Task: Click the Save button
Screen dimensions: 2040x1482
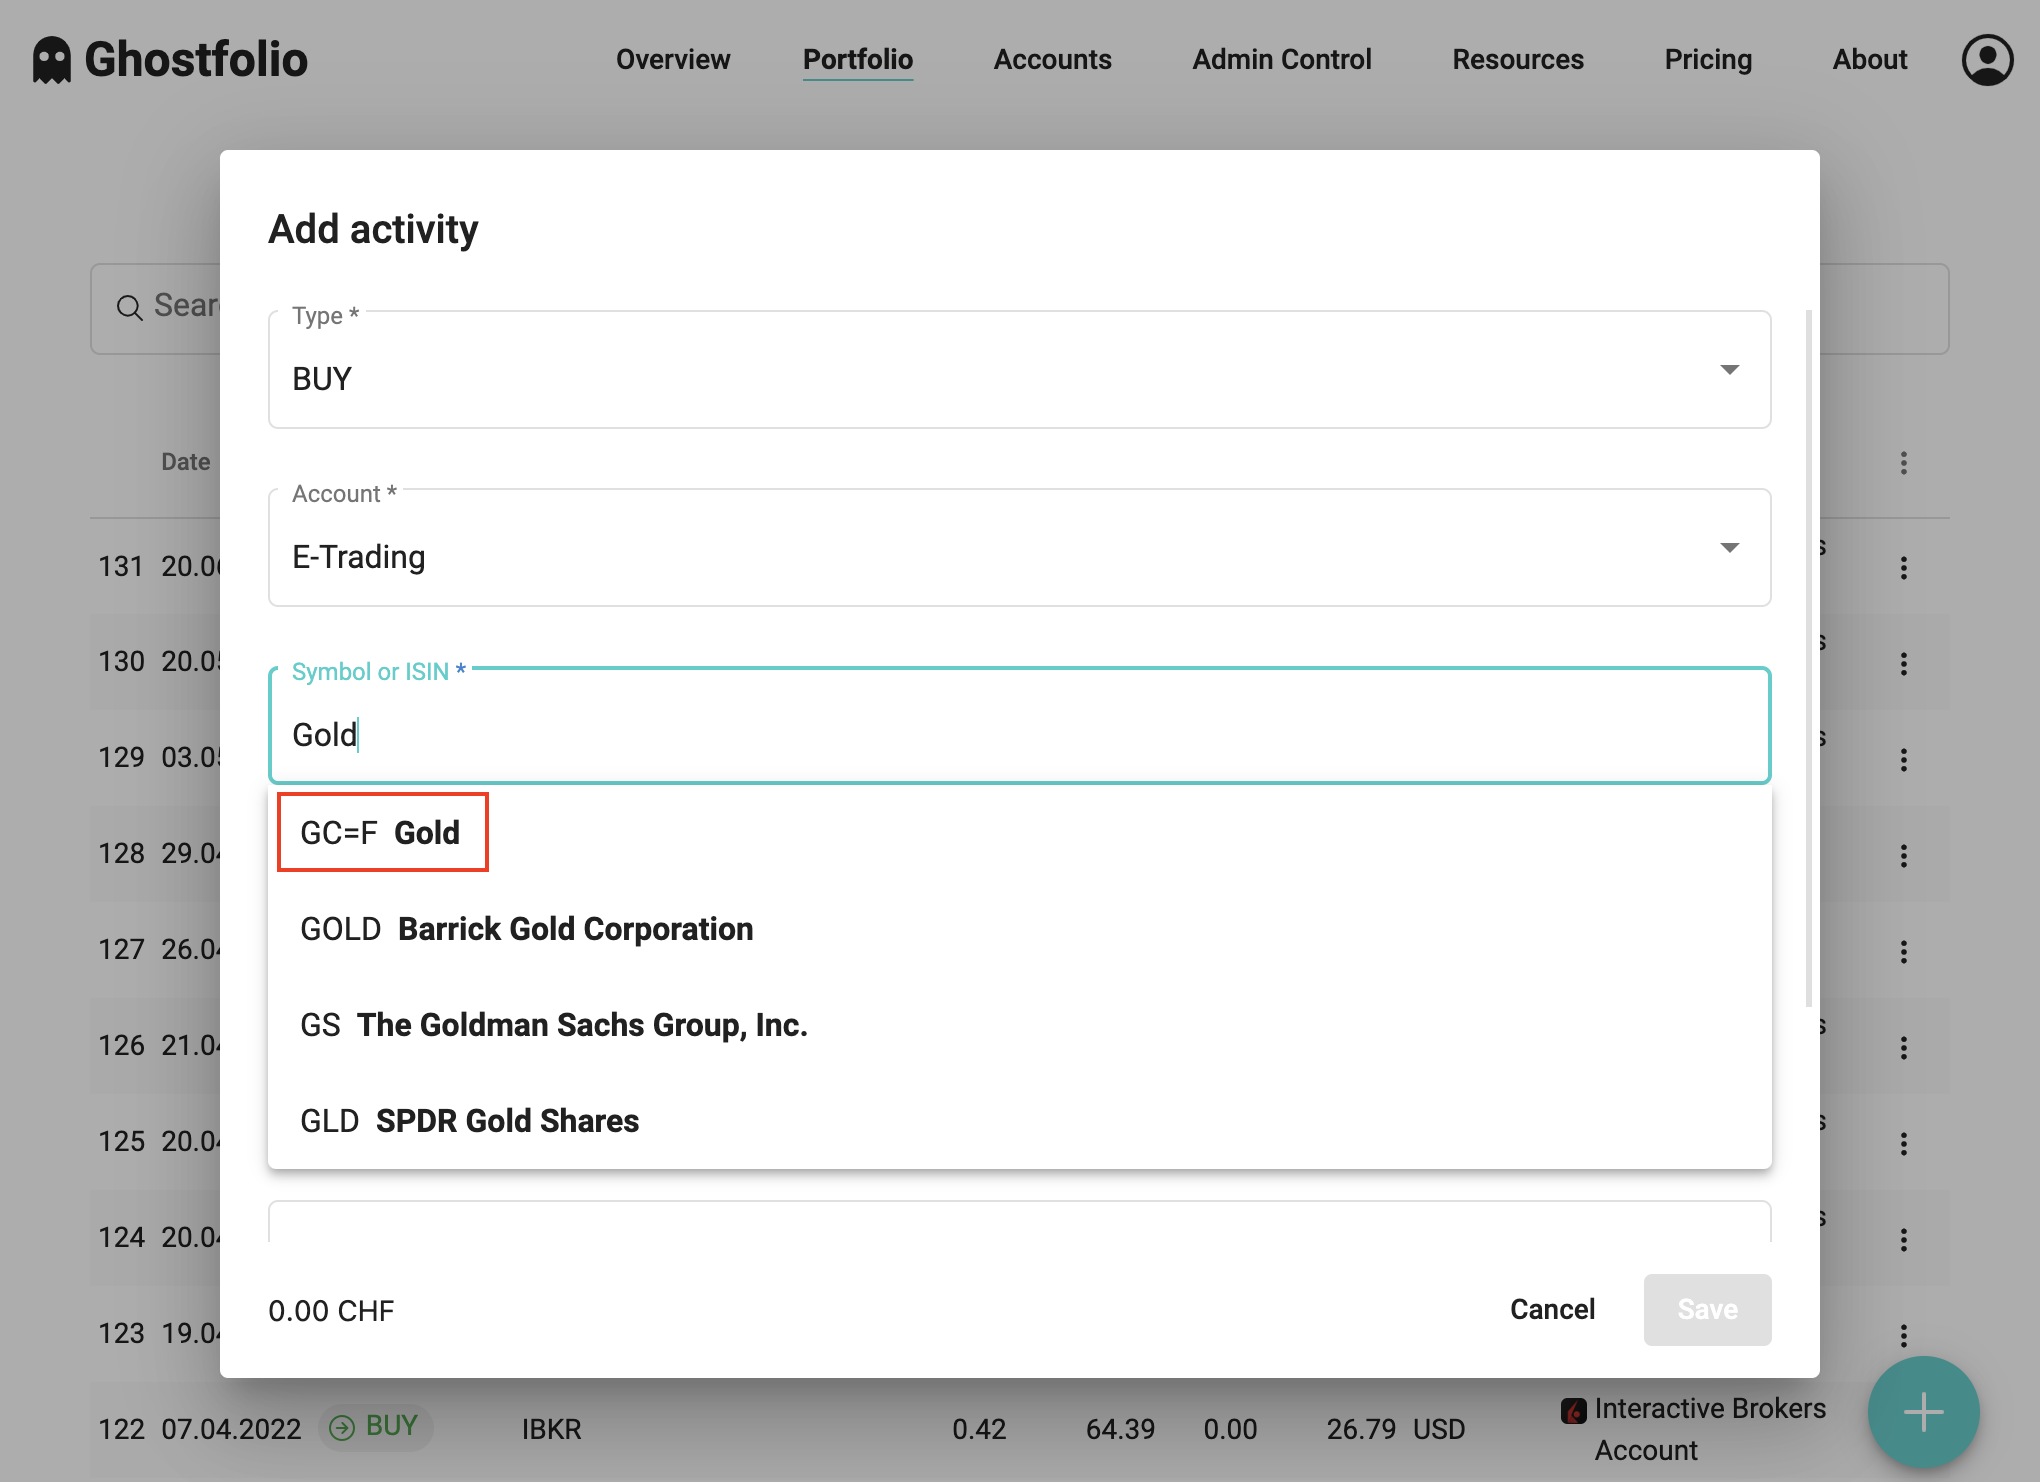Action: click(1707, 1310)
